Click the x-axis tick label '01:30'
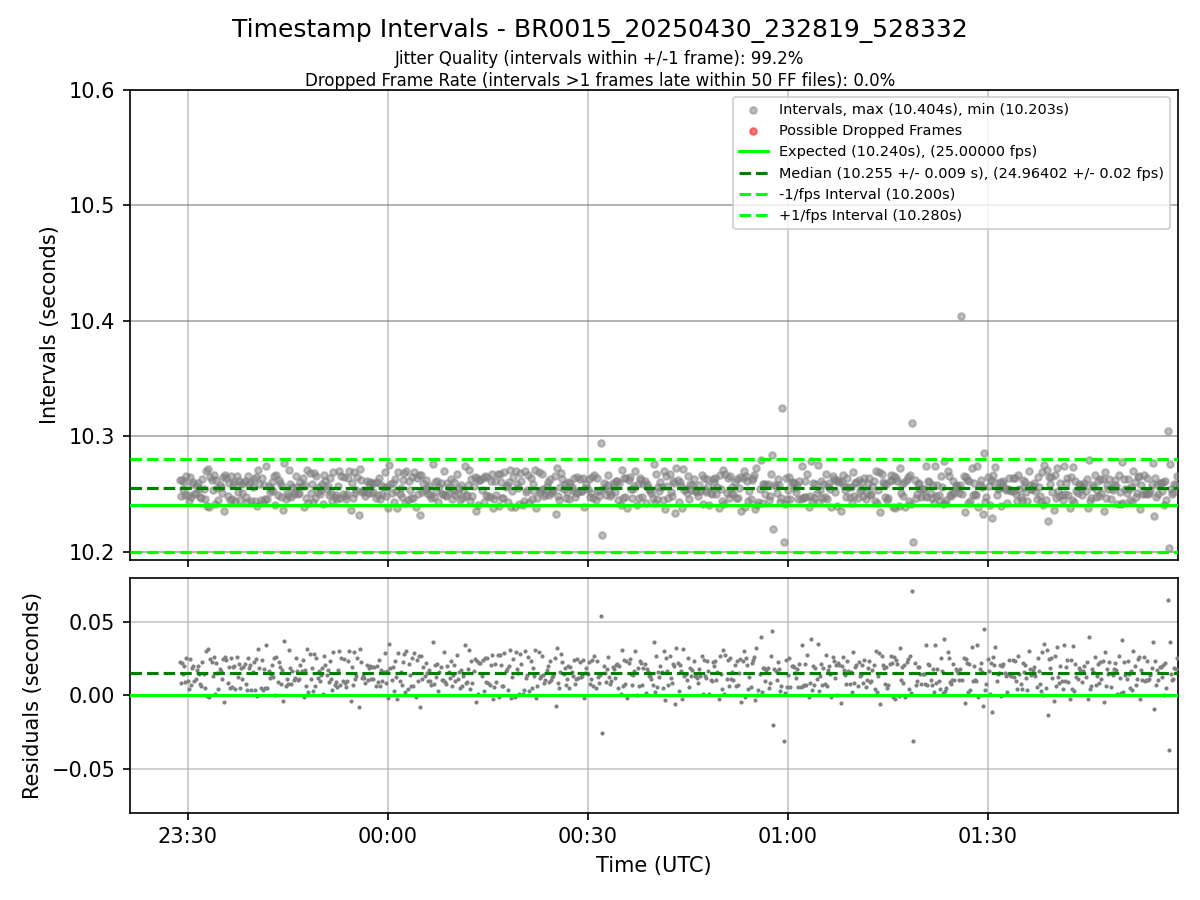 coord(988,835)
